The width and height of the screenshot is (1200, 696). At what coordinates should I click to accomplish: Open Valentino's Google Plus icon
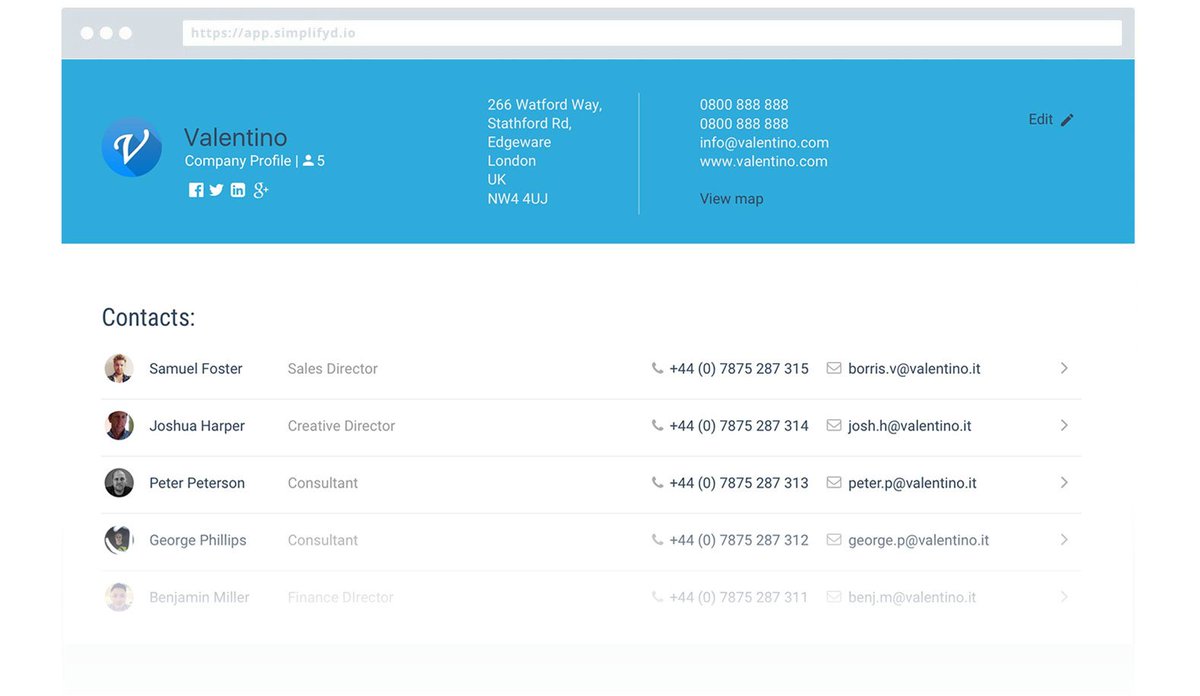tap(261, 190)
